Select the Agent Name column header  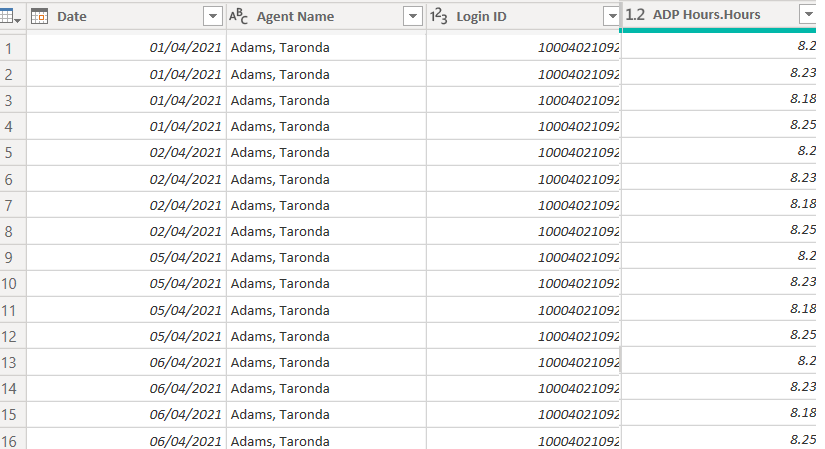tap(326, 17)
